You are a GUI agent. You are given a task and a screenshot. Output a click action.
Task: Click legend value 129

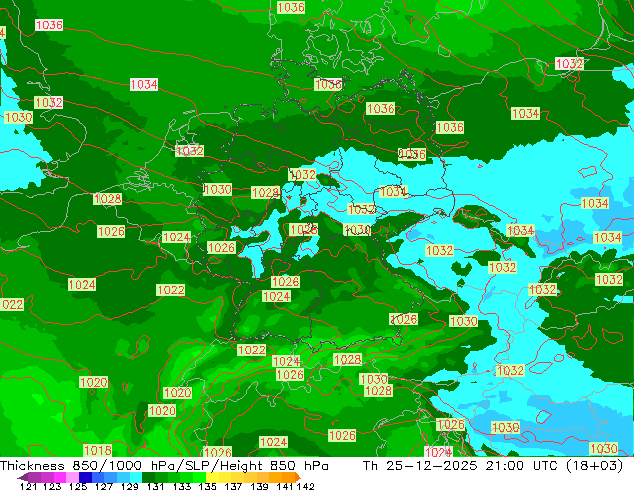pos(130,486)
